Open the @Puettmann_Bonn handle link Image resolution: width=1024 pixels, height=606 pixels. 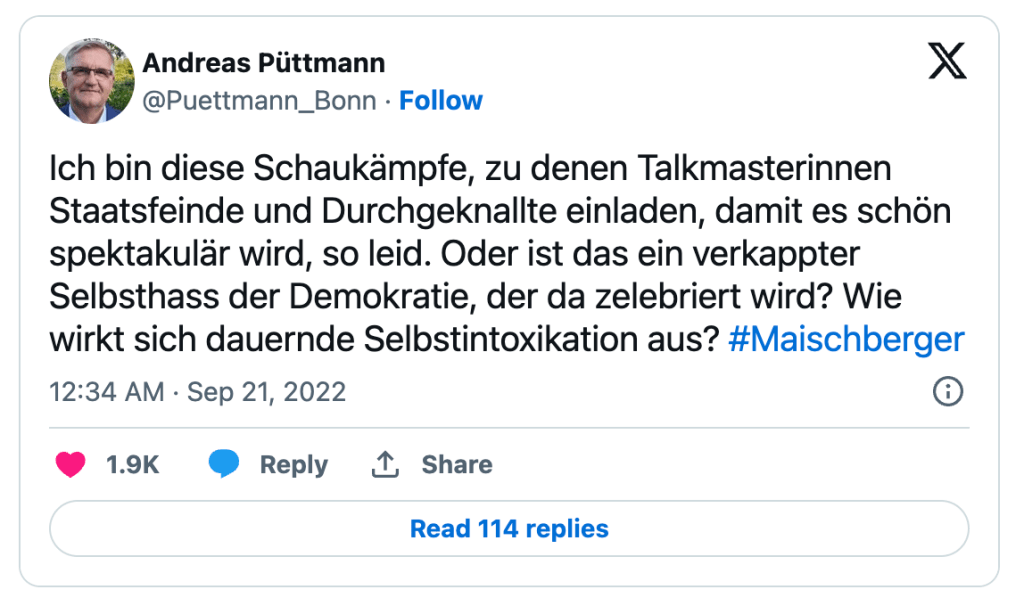coord(260,101)
